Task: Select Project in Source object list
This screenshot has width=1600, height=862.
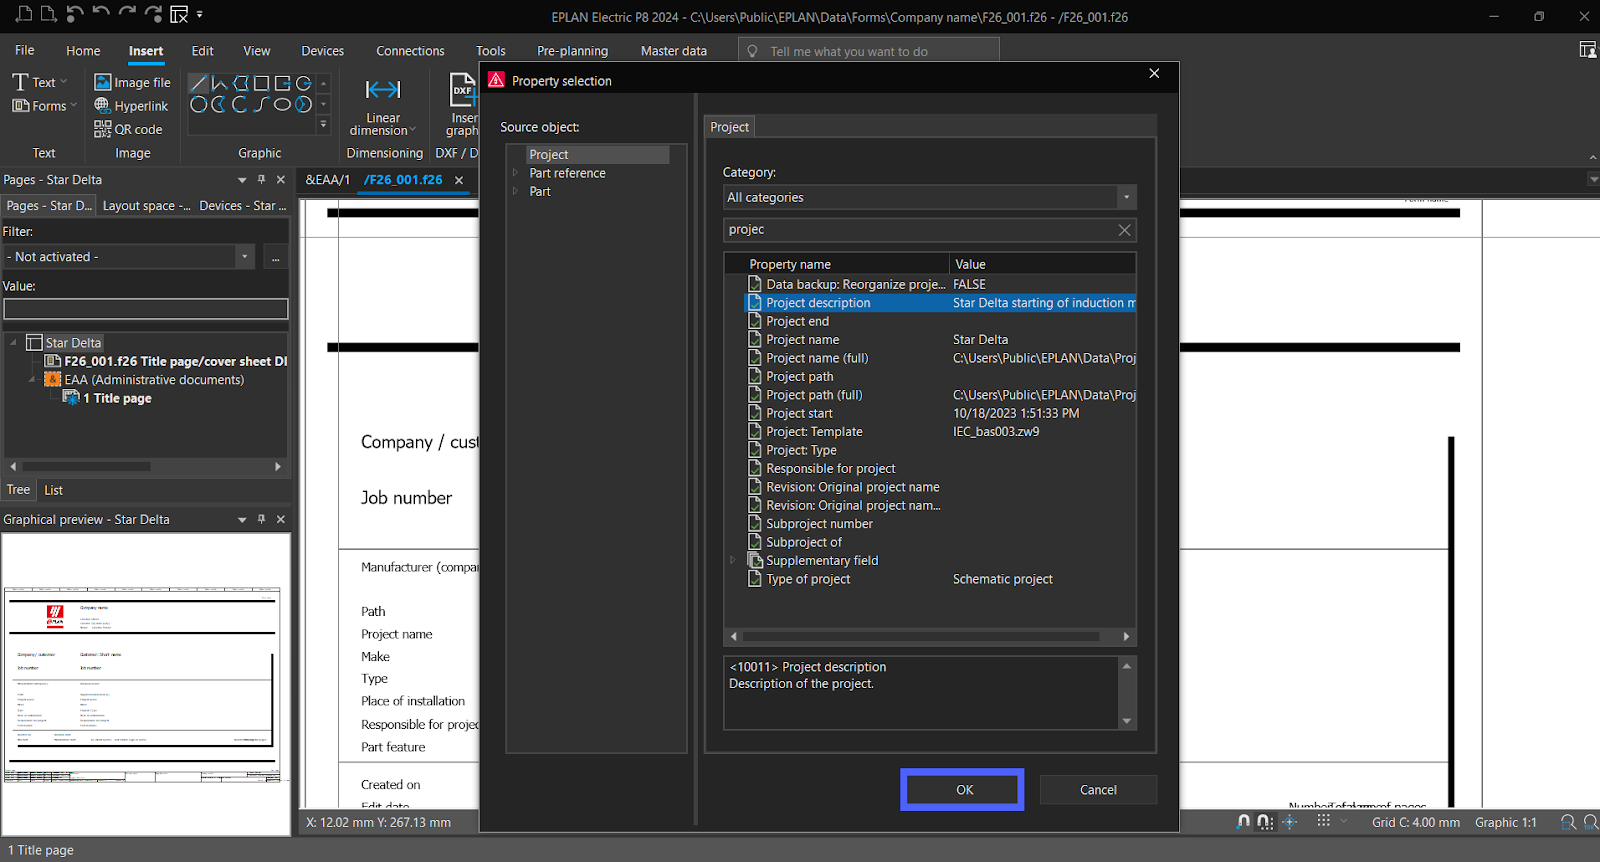Action: point(597,155)
